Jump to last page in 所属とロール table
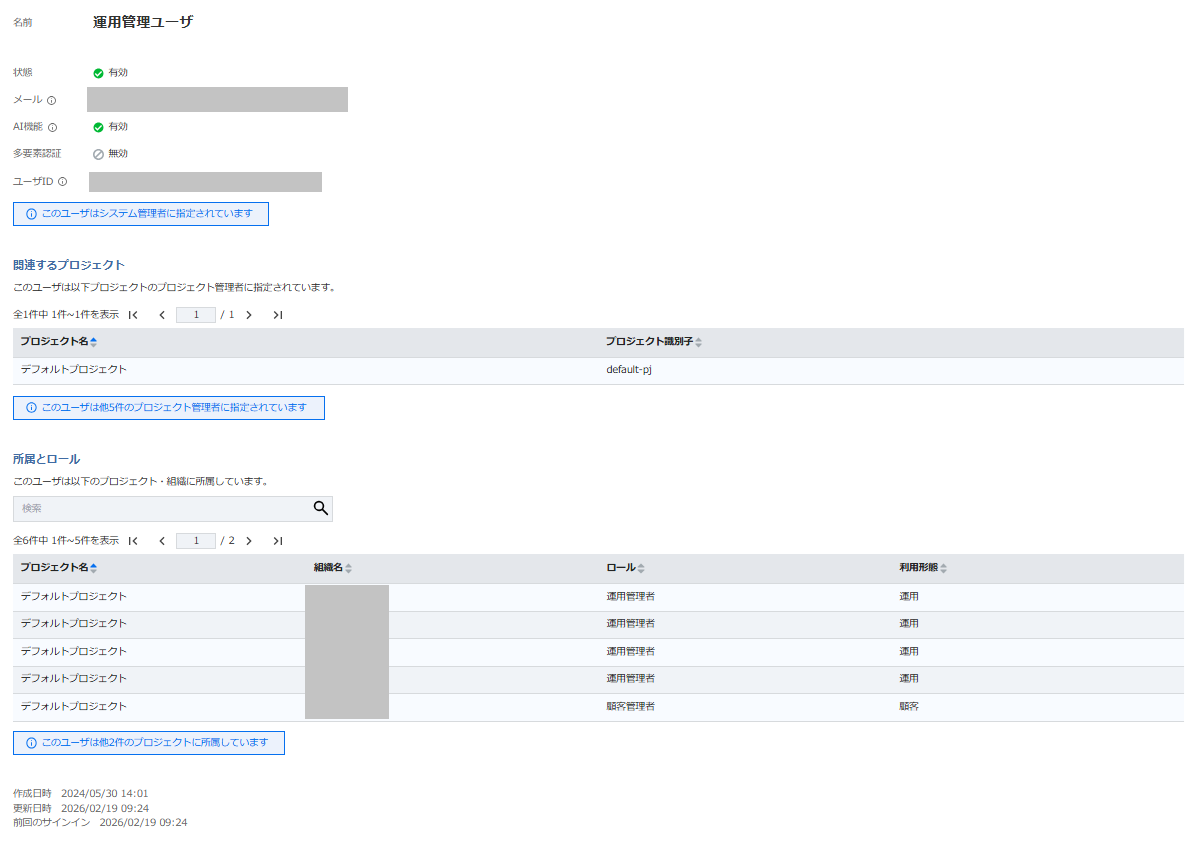Image resolution: width=1199 pixels, height=847 pixels. [278, 541]
